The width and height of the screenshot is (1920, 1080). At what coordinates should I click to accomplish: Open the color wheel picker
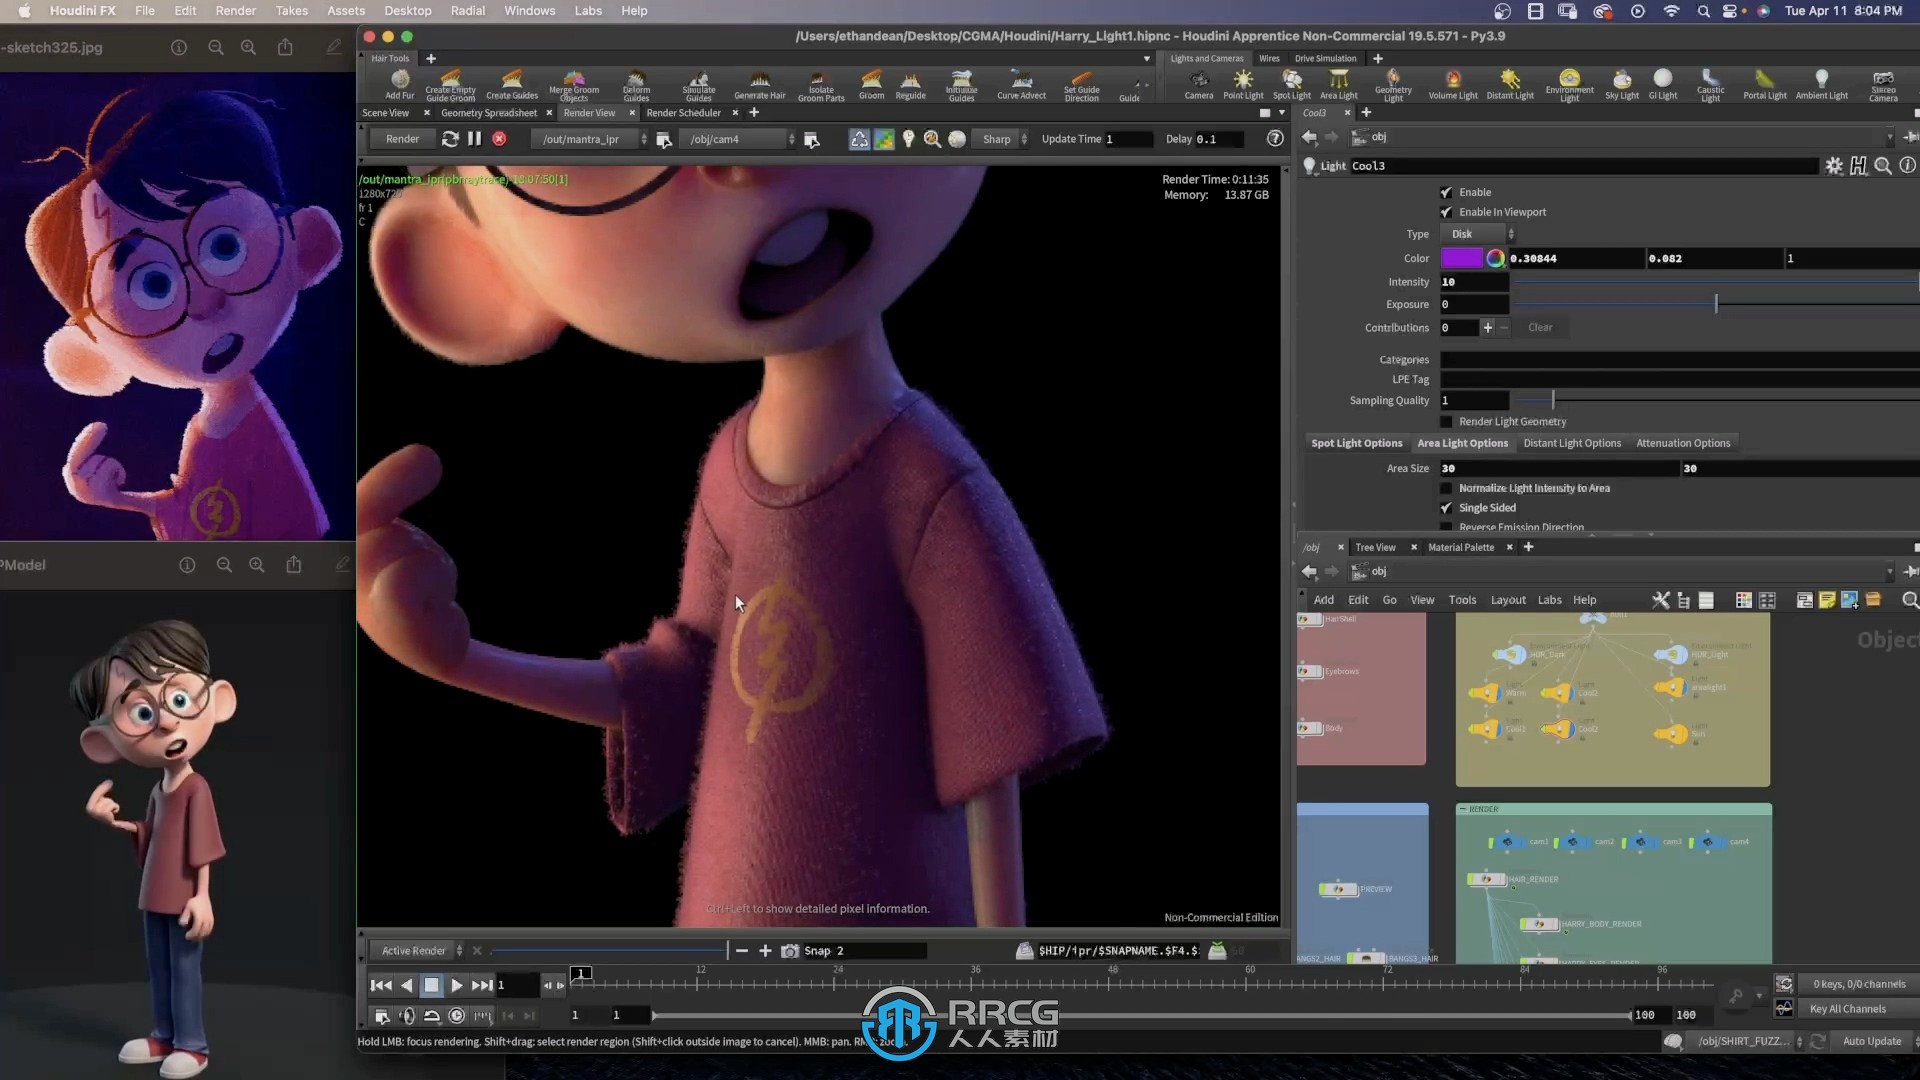(1495, 258)
